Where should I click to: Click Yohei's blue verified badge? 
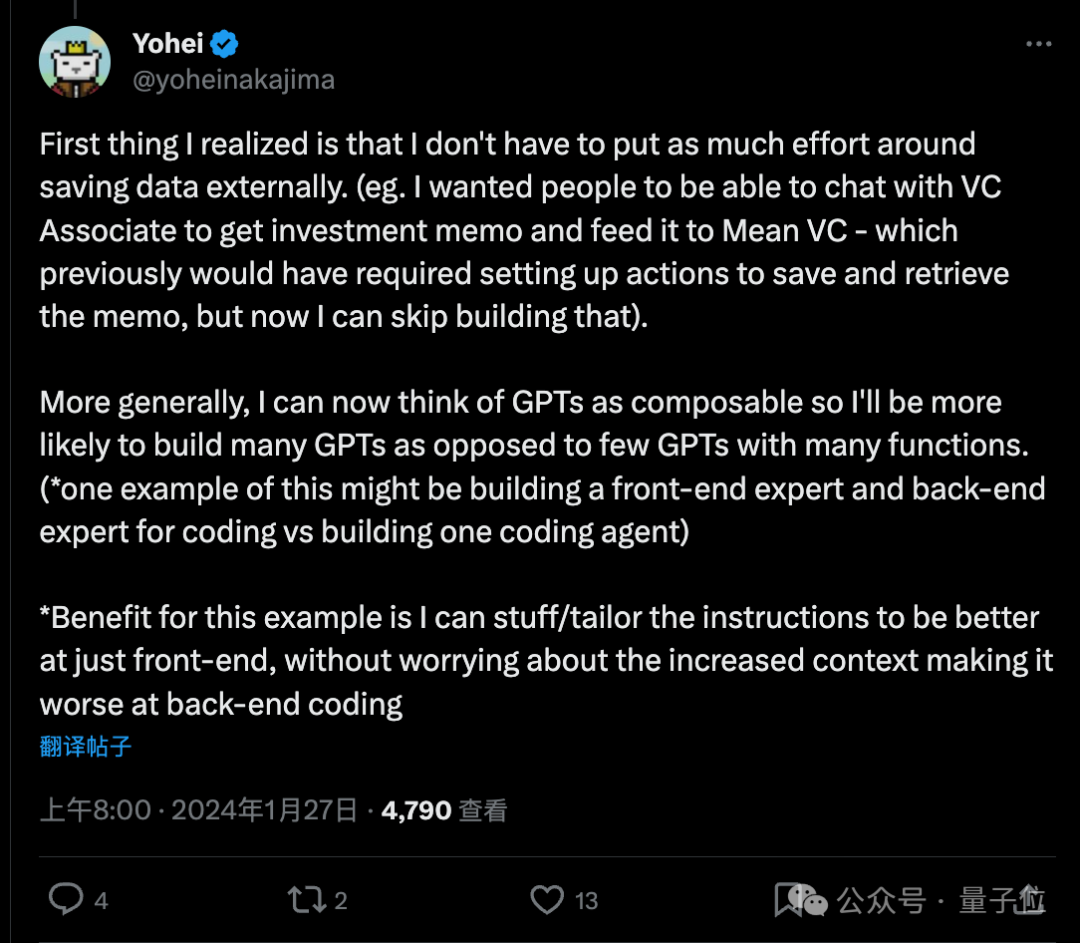coord(225,42)
